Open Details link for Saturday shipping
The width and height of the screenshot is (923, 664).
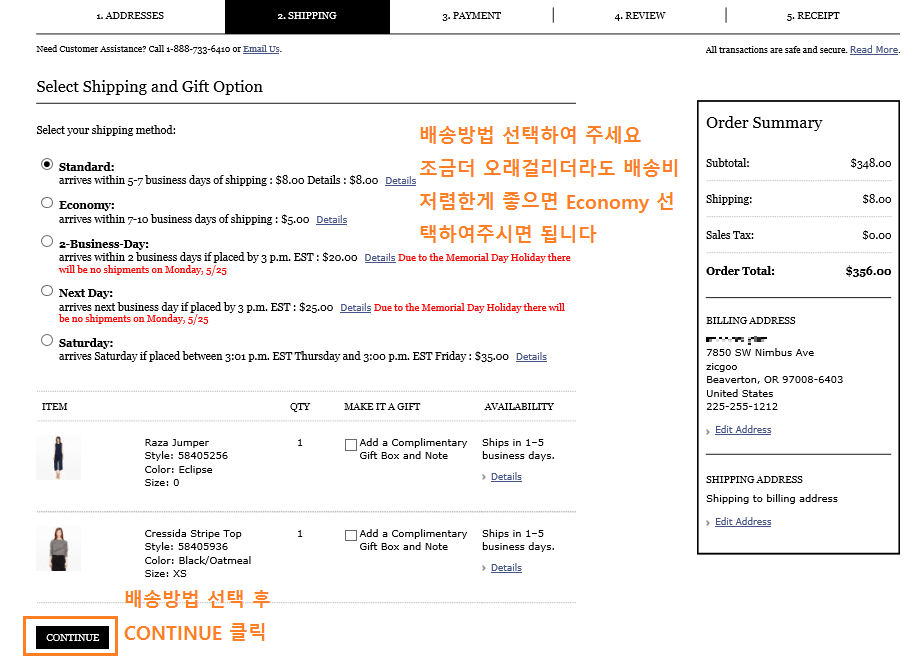coord(531,357)
